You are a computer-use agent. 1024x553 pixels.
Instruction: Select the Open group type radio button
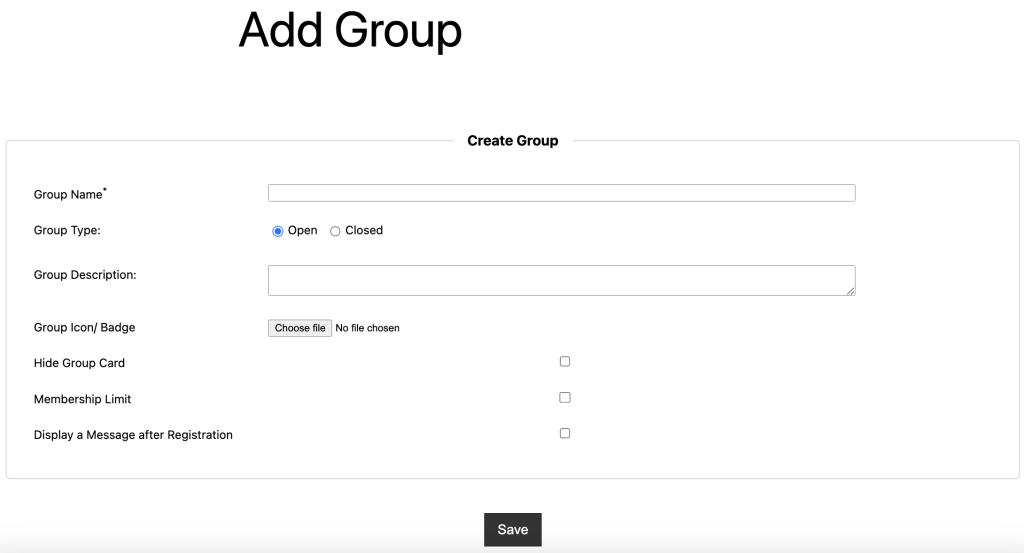278,231
